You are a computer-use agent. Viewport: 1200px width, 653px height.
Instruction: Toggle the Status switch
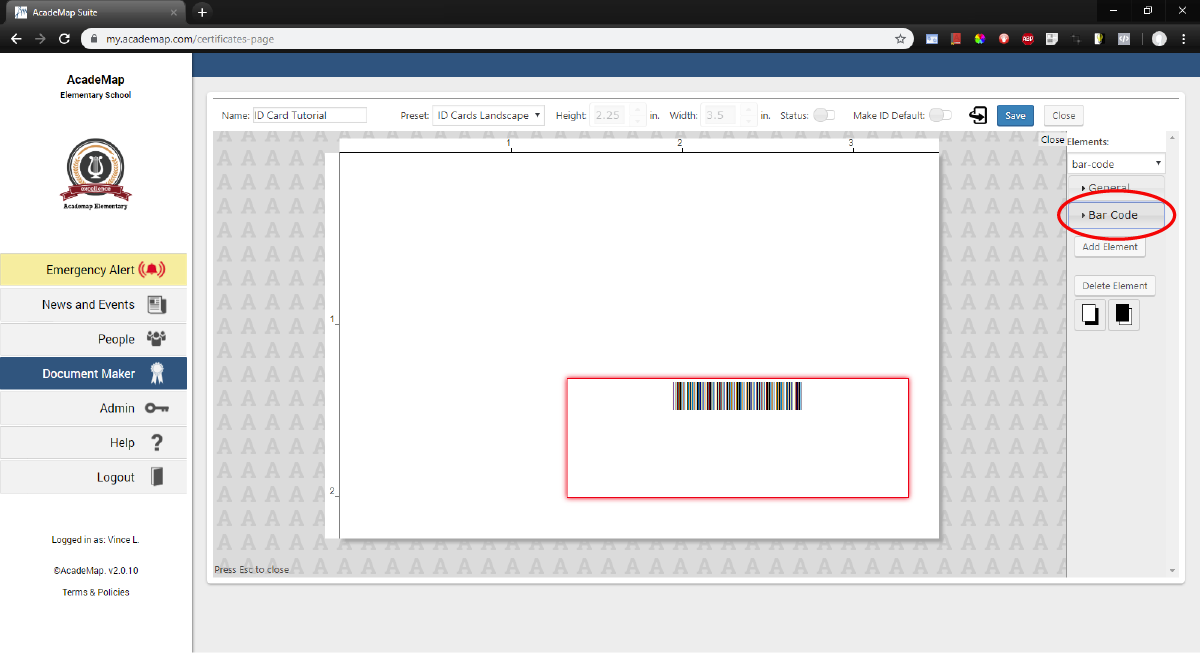click(824, 115)
